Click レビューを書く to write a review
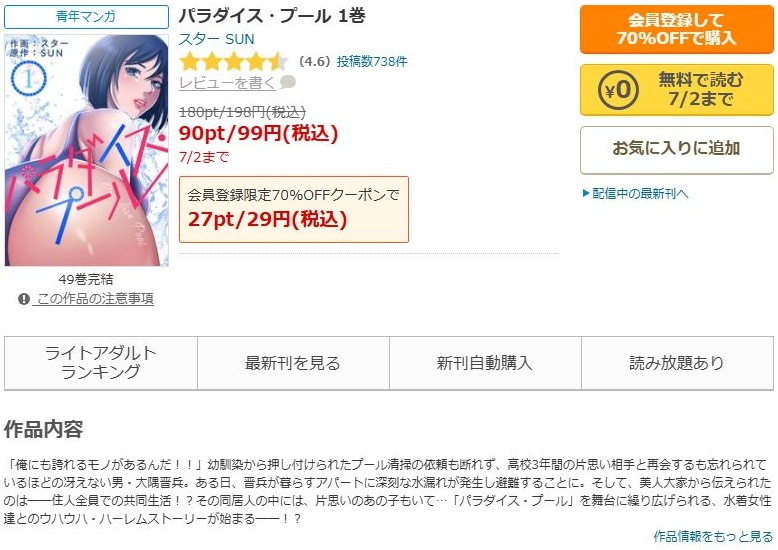This screenshot has width=778, height=550. click(227, 82)
